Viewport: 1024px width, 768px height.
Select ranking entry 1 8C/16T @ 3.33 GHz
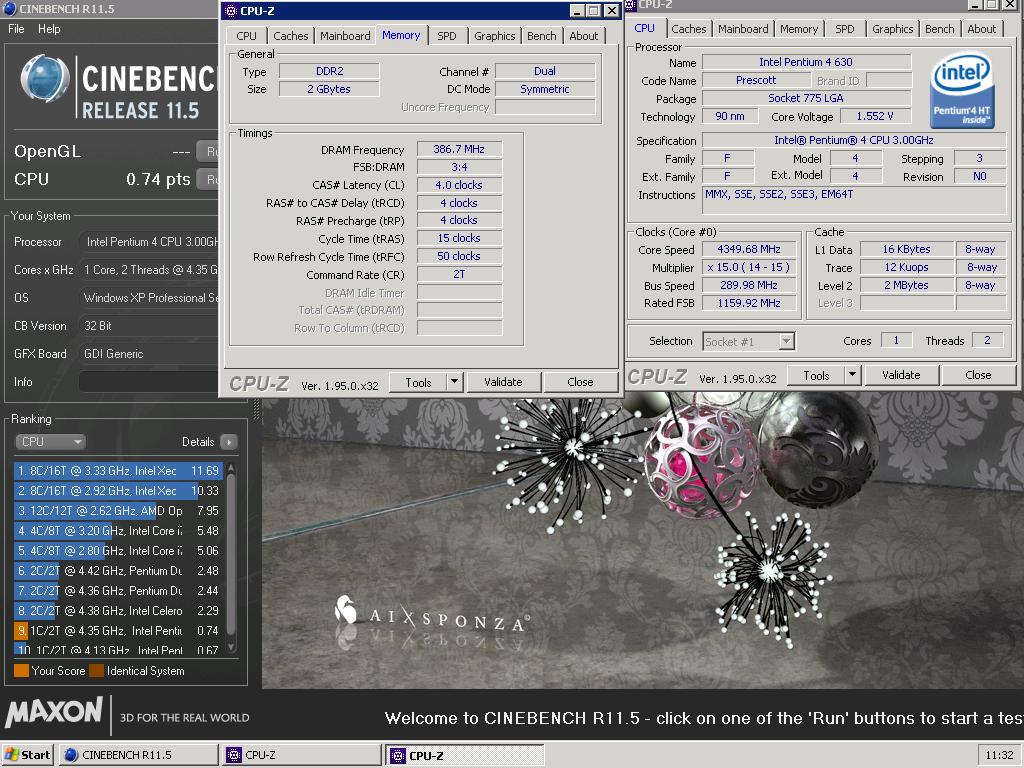(118, 471)
